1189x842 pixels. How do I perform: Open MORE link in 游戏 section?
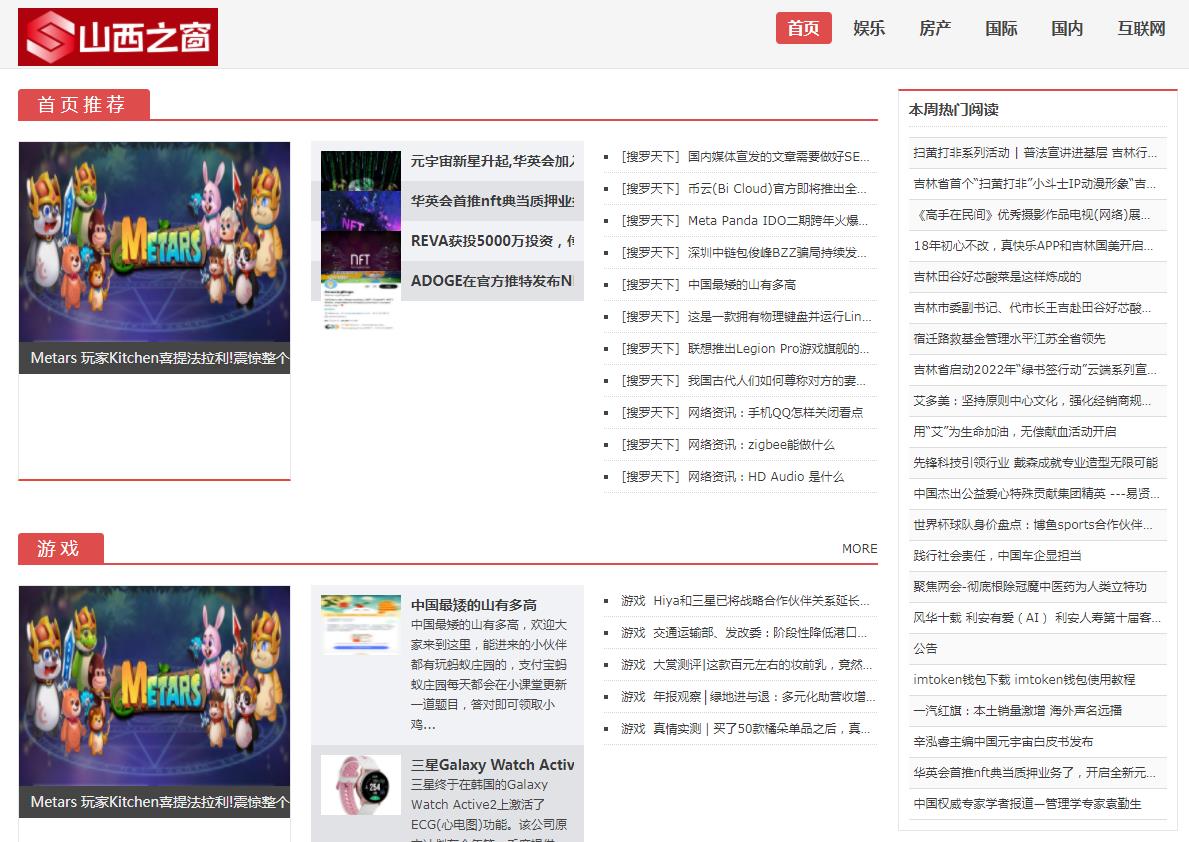tap(859, 548)
